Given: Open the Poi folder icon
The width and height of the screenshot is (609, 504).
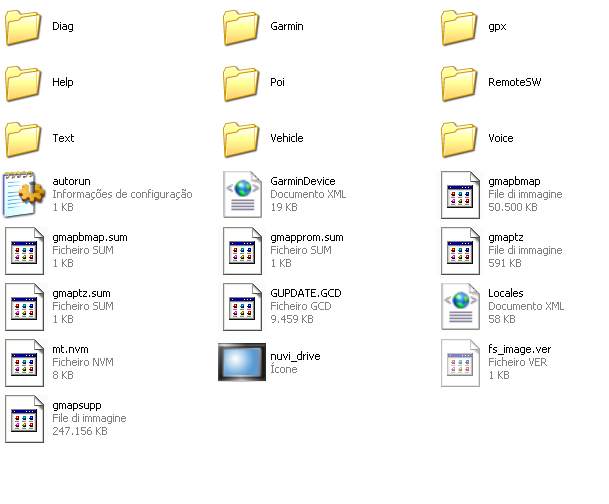Looking at the screenshot, I should pyautogui.click(x=241, y=83).
